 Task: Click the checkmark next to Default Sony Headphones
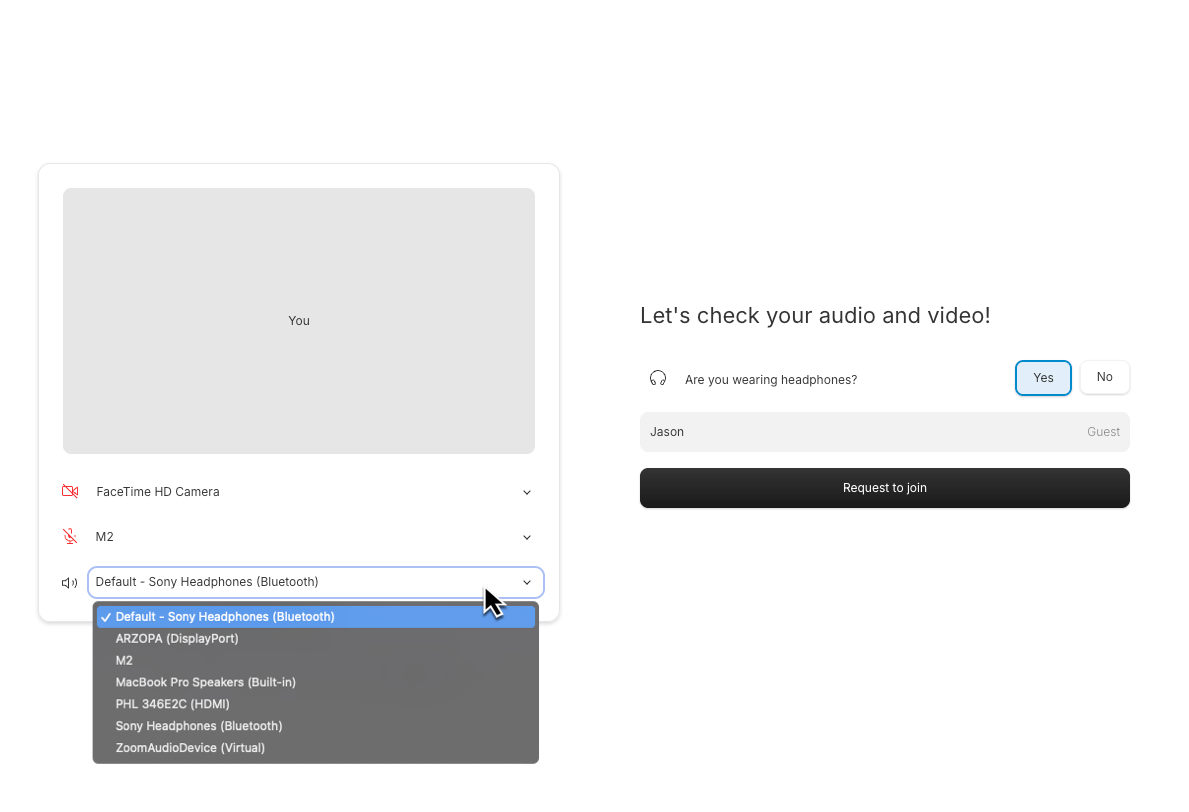pos(106,616)
